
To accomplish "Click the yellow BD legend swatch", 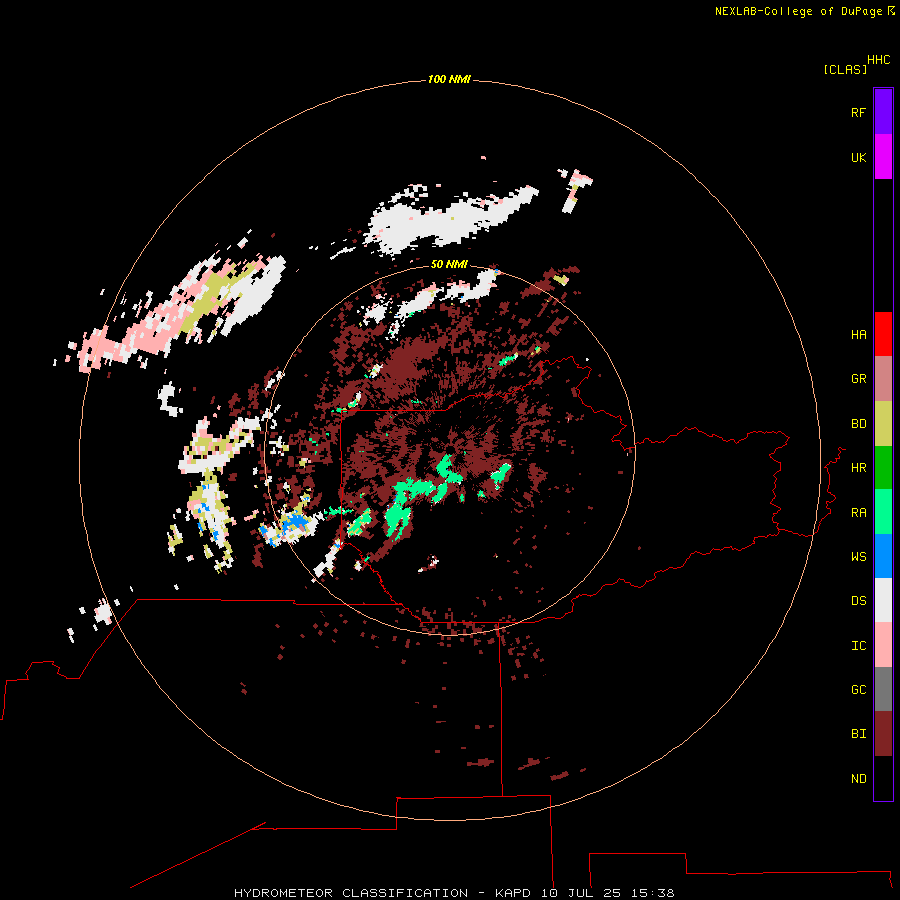I will tap(883, 424).
